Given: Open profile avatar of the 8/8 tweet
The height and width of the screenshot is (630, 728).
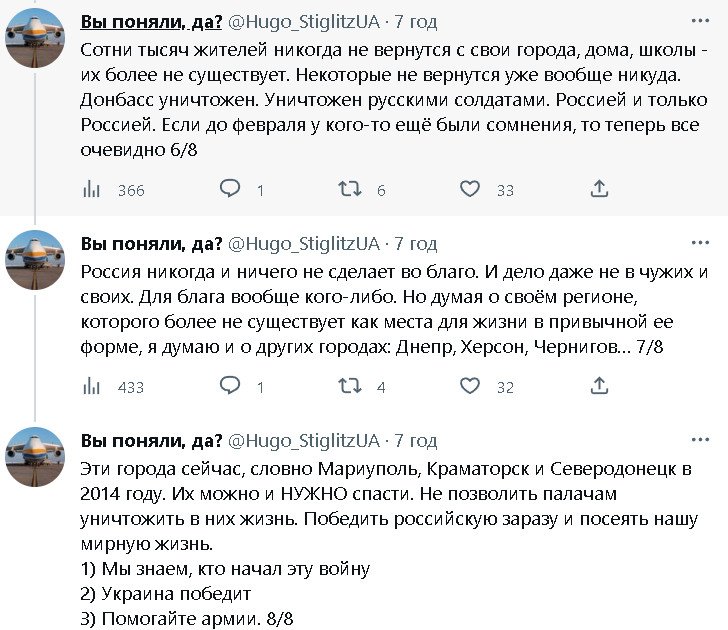Looking at the screenshot, I should [35, 456].
